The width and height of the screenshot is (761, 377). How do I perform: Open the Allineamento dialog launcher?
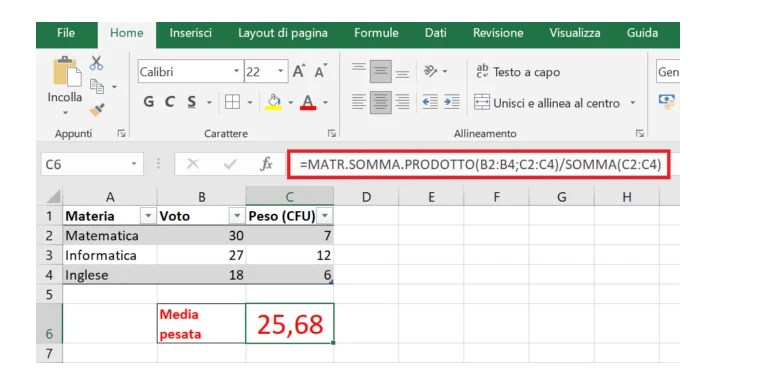pos(640,133)
